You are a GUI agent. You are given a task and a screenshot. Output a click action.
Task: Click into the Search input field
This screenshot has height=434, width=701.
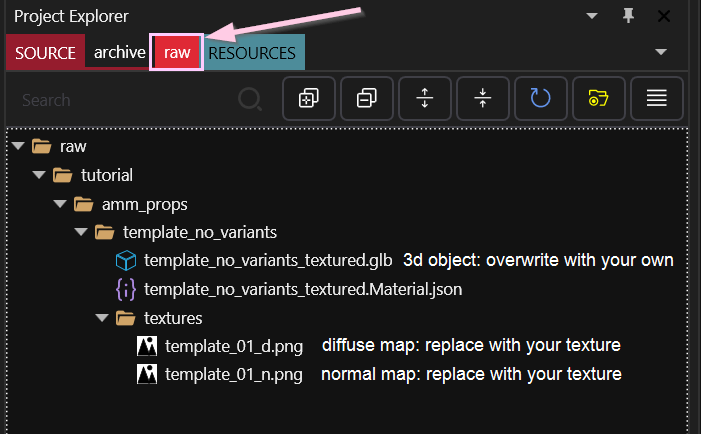click(120, 99)
